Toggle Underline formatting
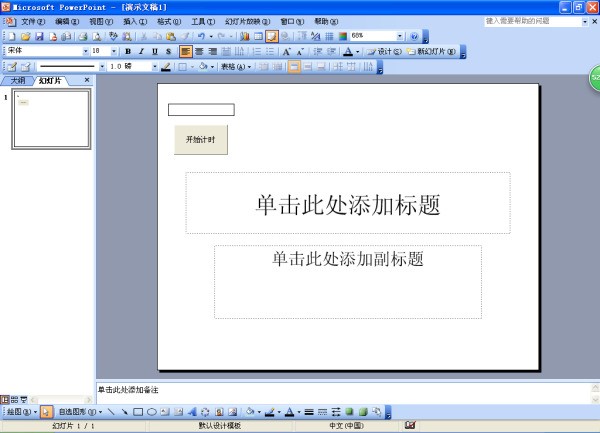The width and height of the screenshot is (600, 433). pyautogui.click(x=154, y=51)
